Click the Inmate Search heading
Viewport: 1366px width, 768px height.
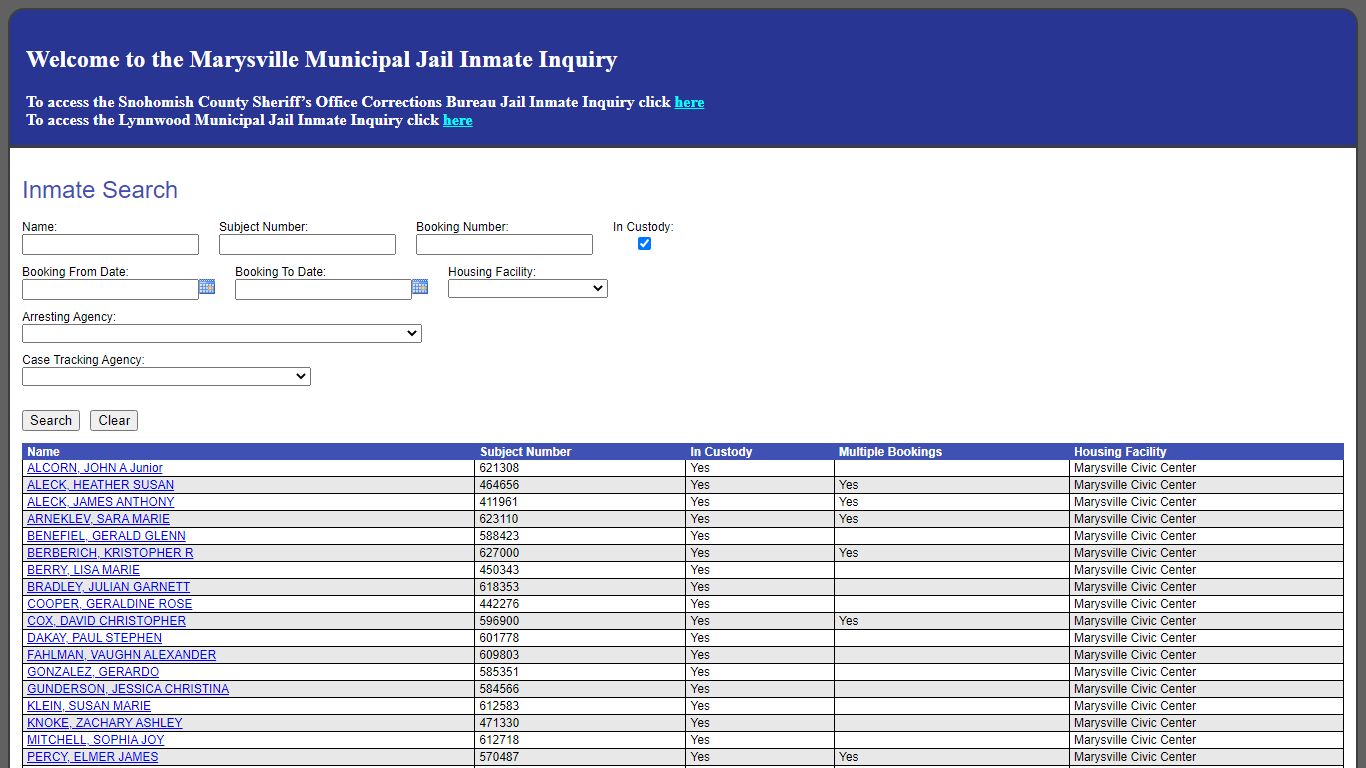[x=100, y=190]
